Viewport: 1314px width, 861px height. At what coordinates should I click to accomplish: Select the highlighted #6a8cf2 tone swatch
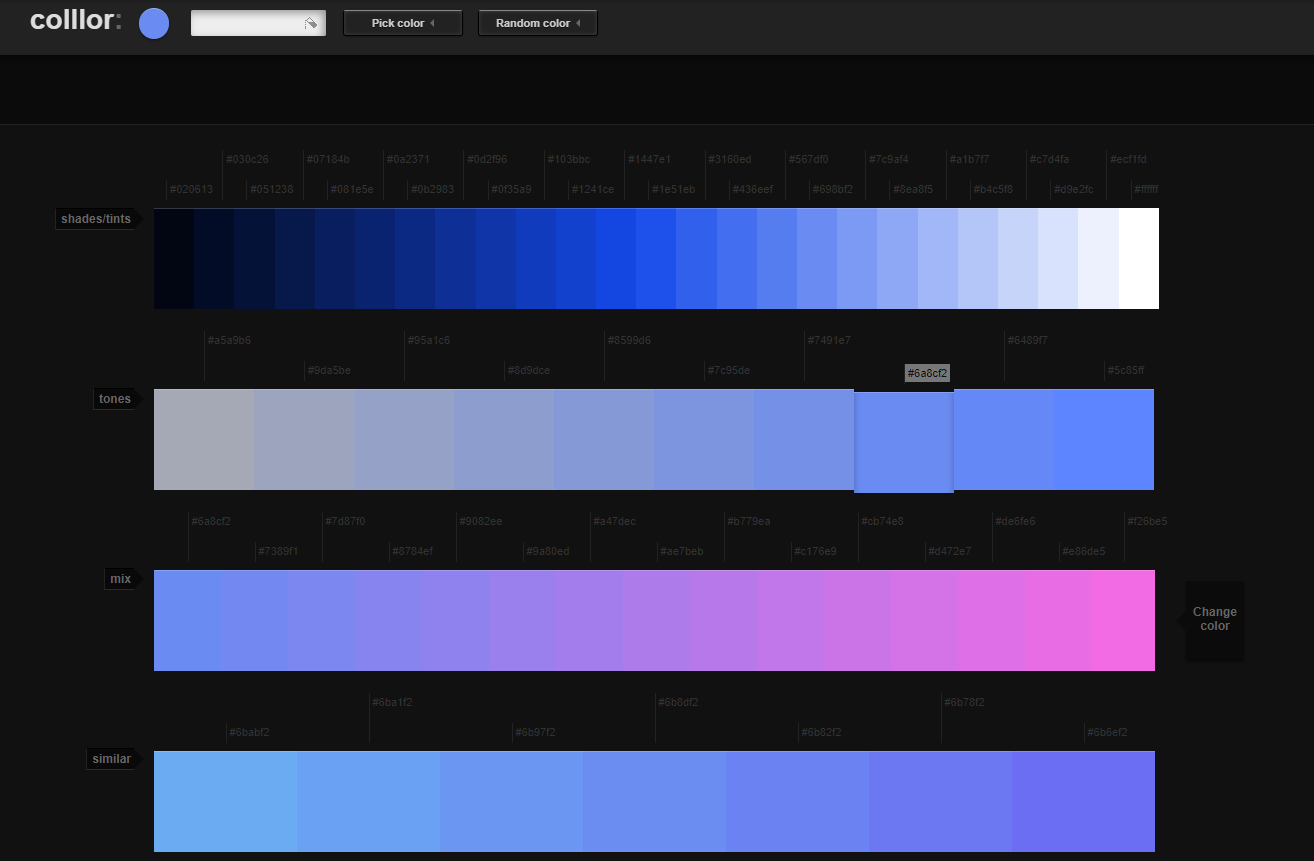coord(903,441)
